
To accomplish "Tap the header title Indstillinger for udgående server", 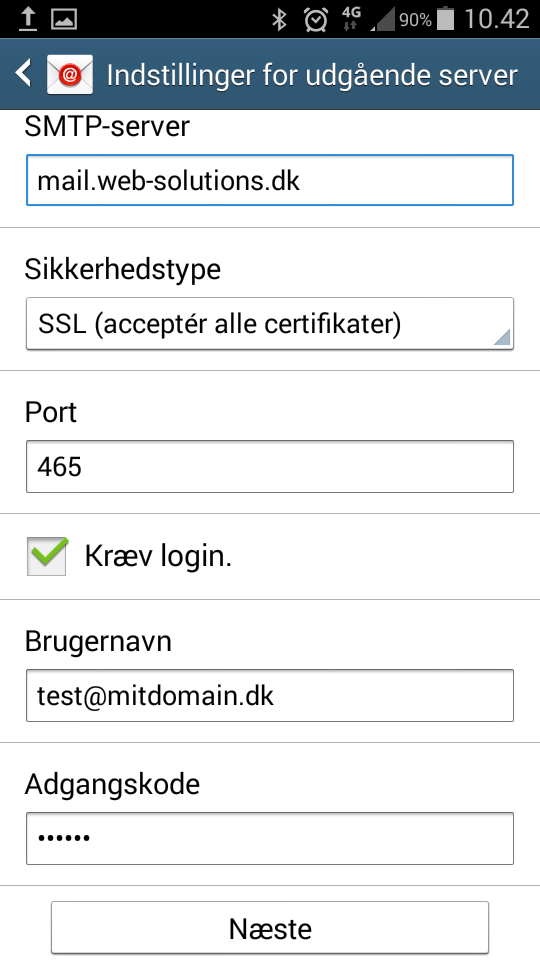I will click(x=312, y=75).
